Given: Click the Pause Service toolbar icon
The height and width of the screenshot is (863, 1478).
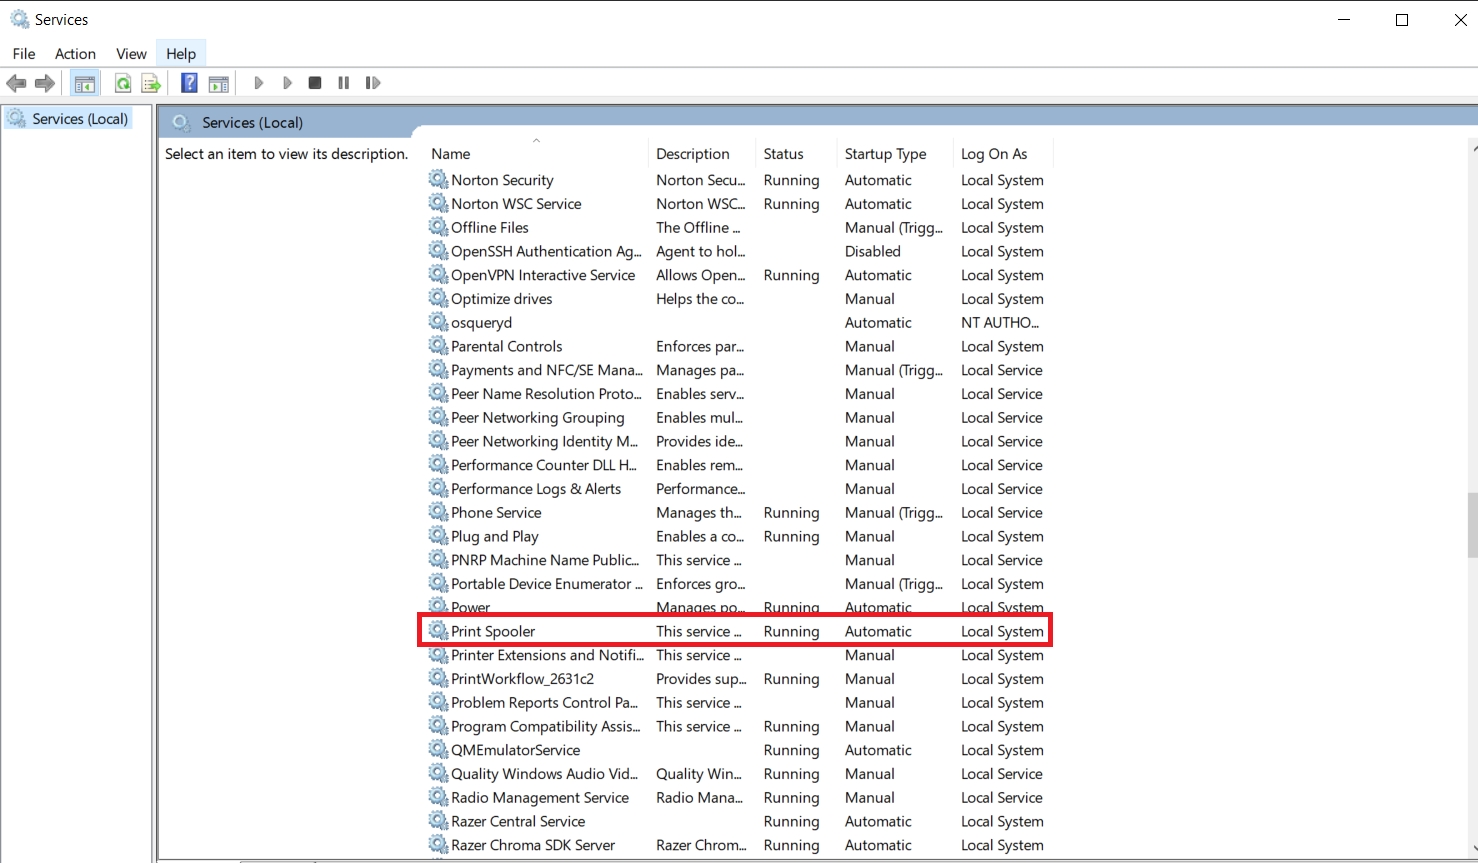Looking at the screenshot, I should (344, 83).
